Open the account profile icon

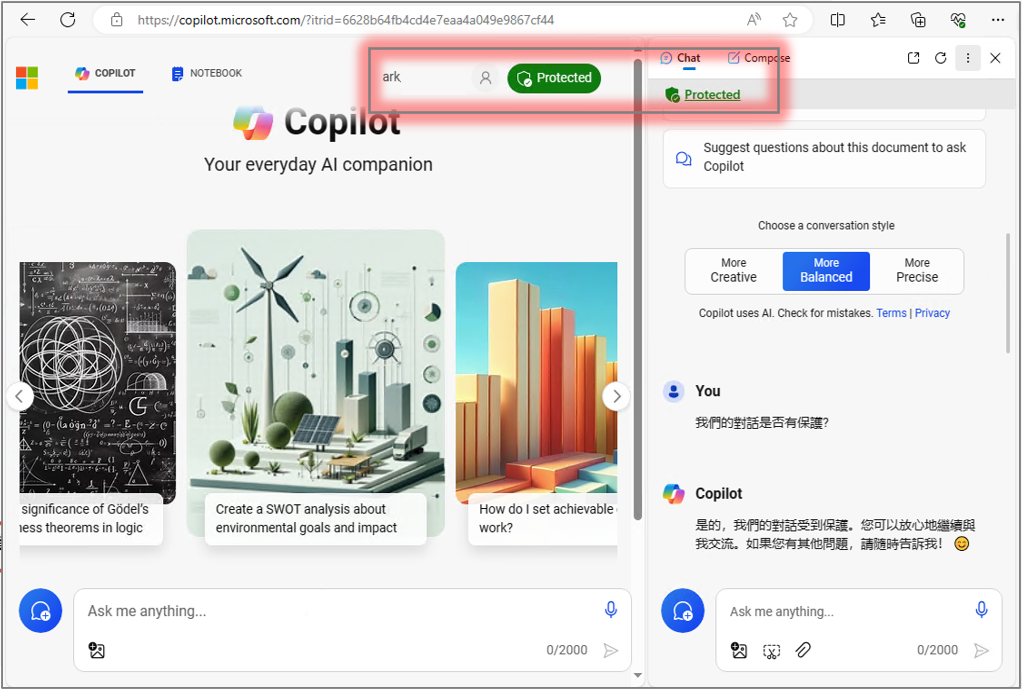[x=485, y=78]
